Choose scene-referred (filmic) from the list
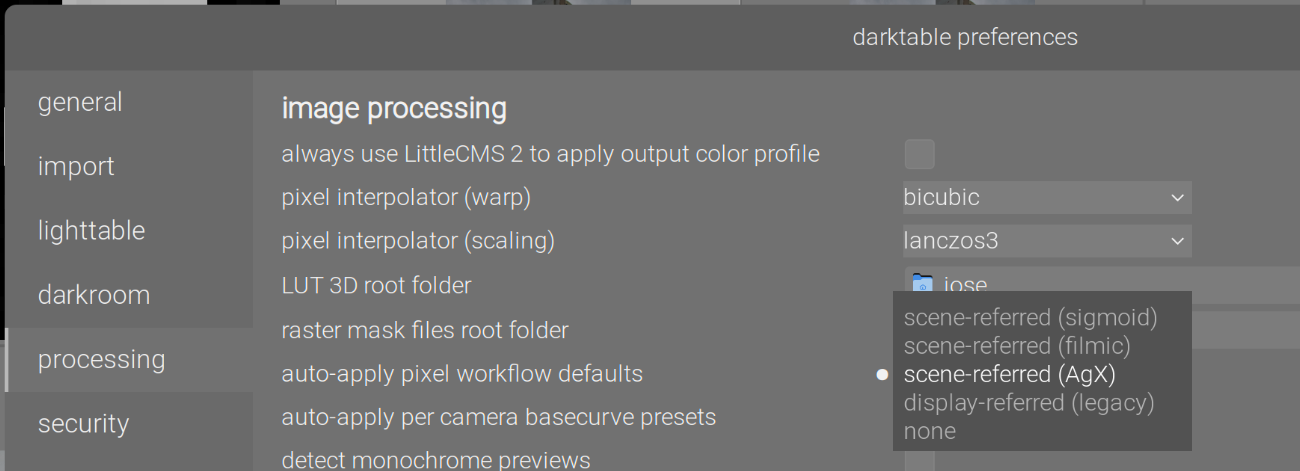This screenshot has height=471, width=1300. [1016, 346]
